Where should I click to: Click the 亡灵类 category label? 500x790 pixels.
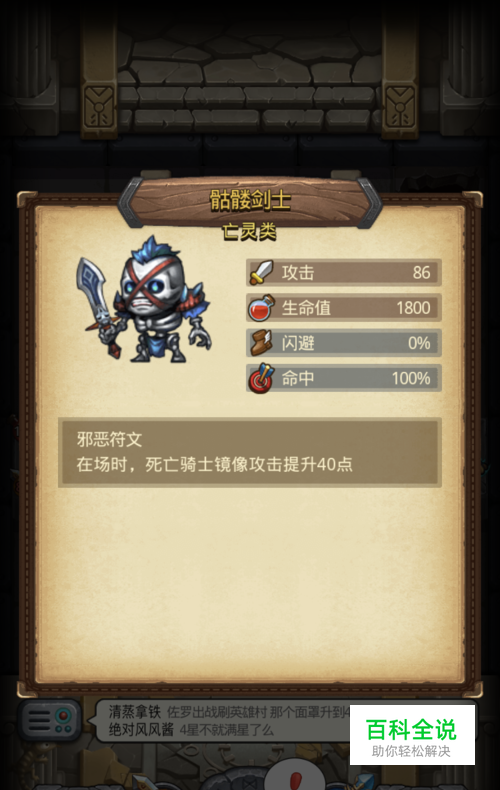[x=249, y=232]
